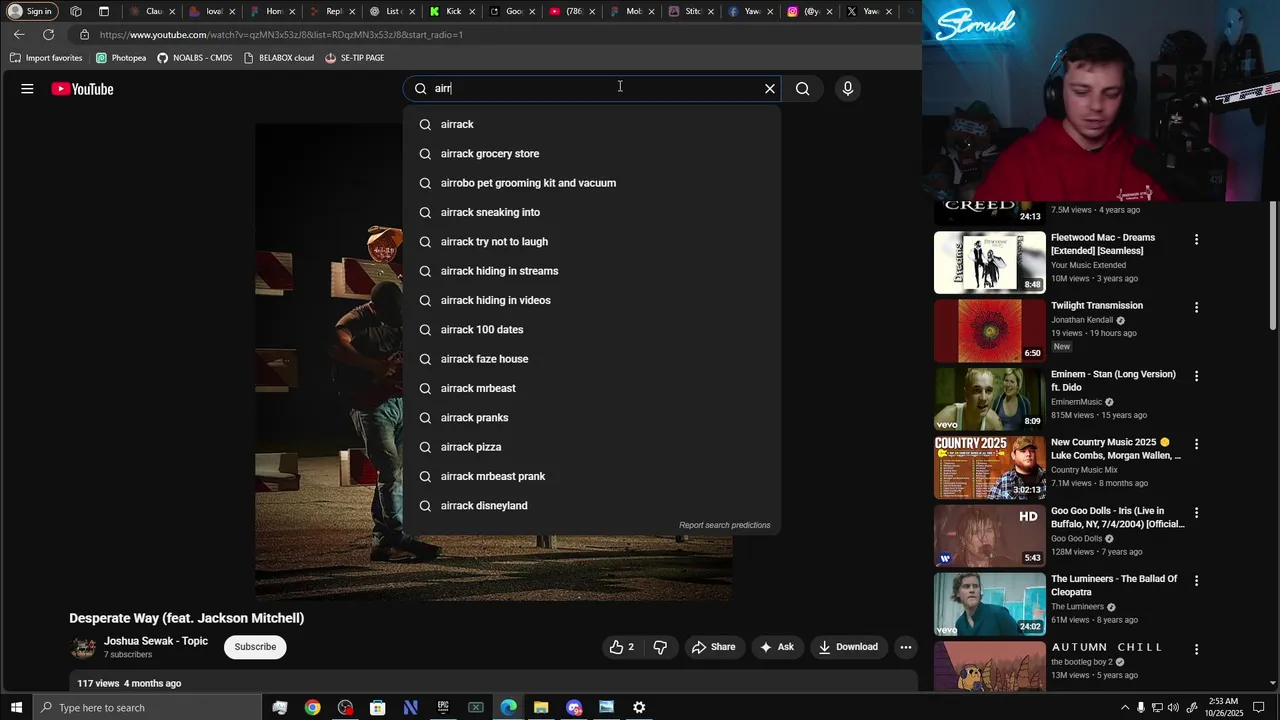
Task: Start voice search with the microphone
Action: point(848,89)
